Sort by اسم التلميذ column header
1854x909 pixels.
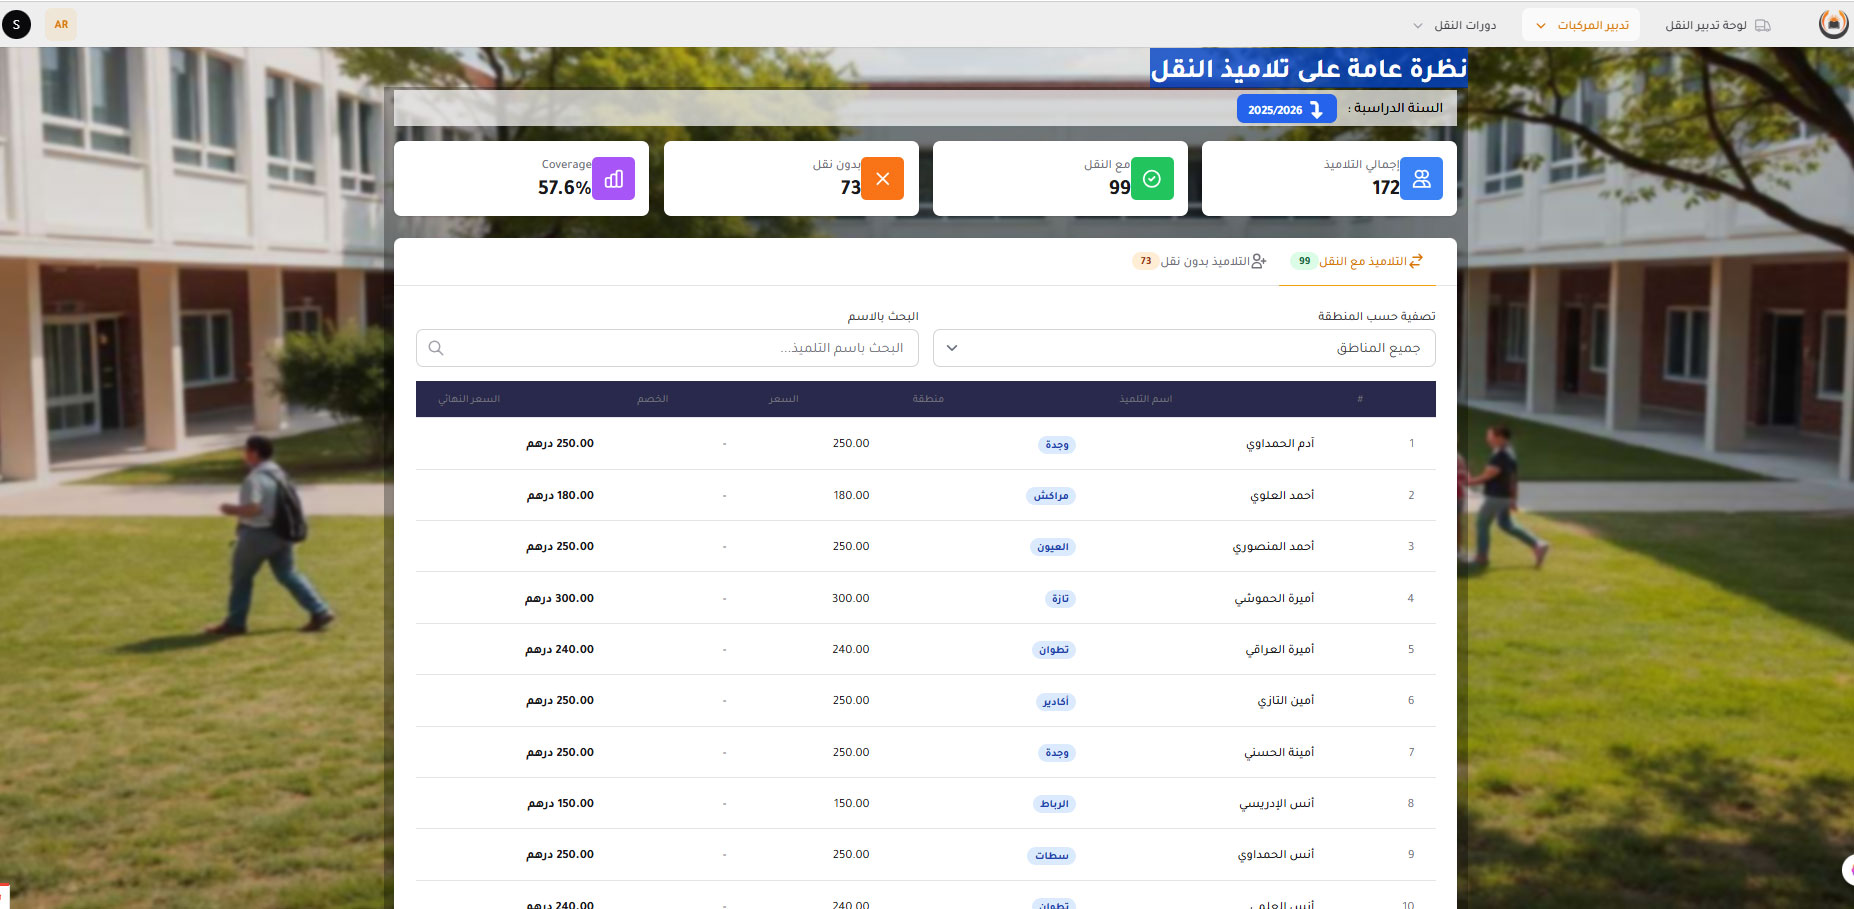tap(1145, 399)
